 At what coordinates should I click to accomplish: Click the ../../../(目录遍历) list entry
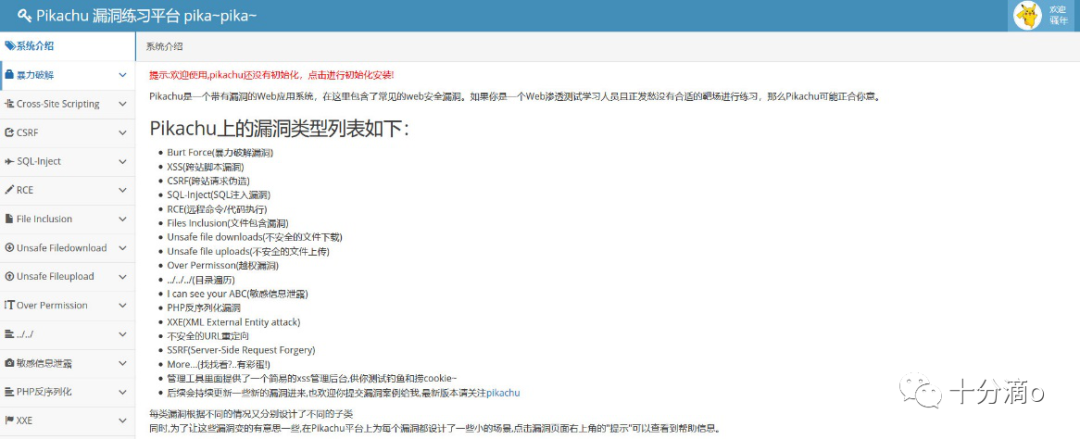201,280
